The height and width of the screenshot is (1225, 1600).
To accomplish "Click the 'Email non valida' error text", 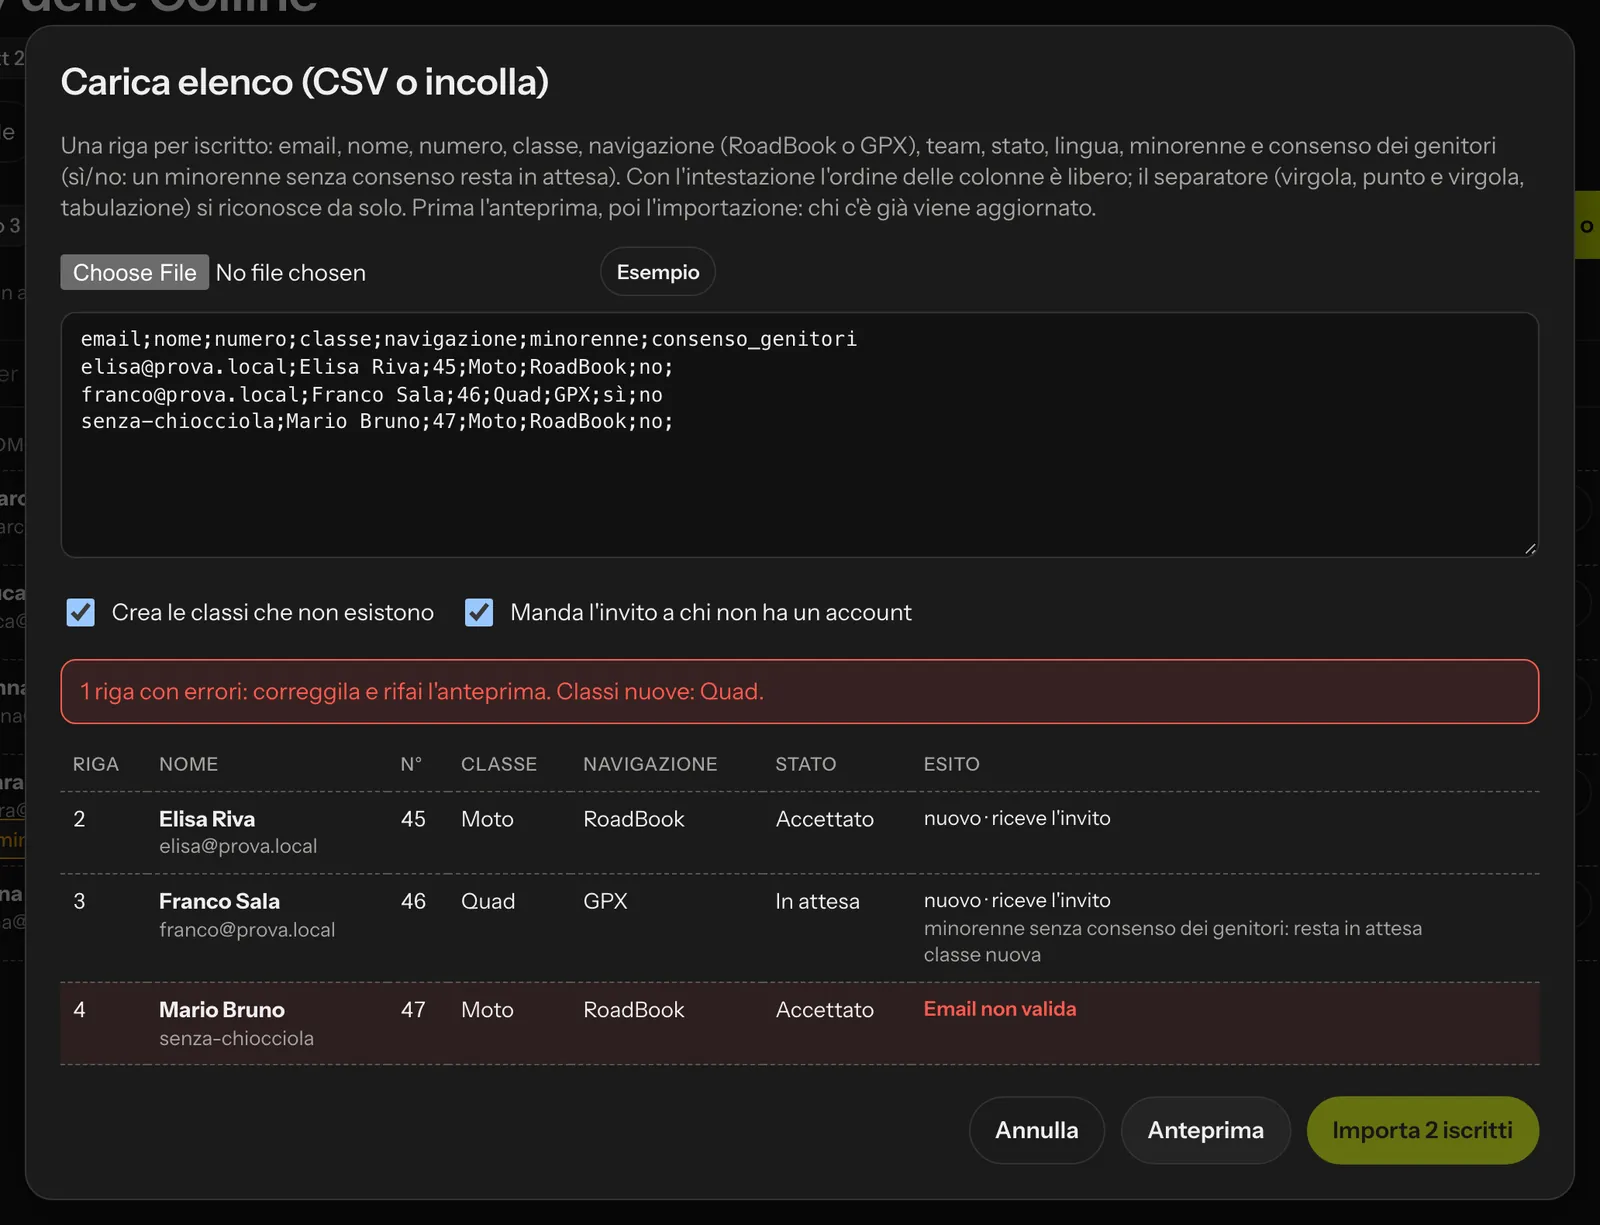I will (x=1000, y=1009).
